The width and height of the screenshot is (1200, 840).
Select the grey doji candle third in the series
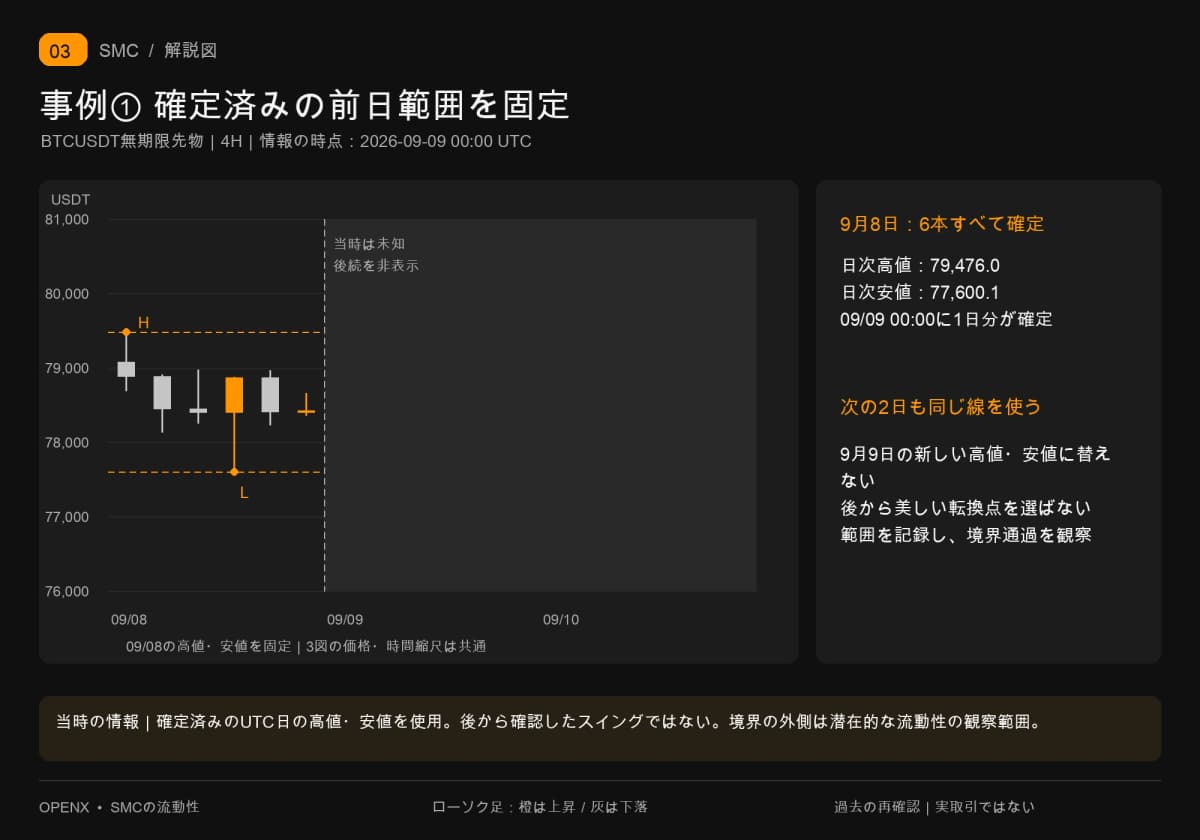pos(198,396)
